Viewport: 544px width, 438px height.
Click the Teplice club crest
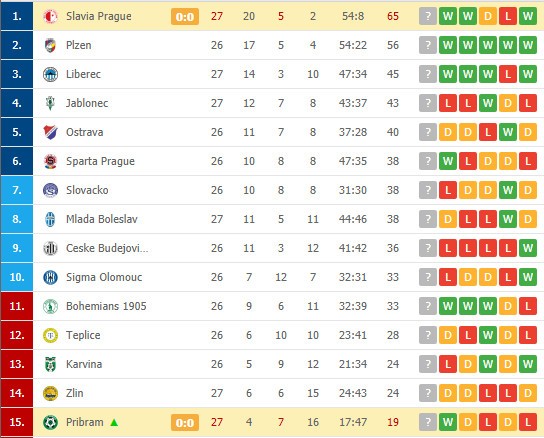click(x=50, y=335)
